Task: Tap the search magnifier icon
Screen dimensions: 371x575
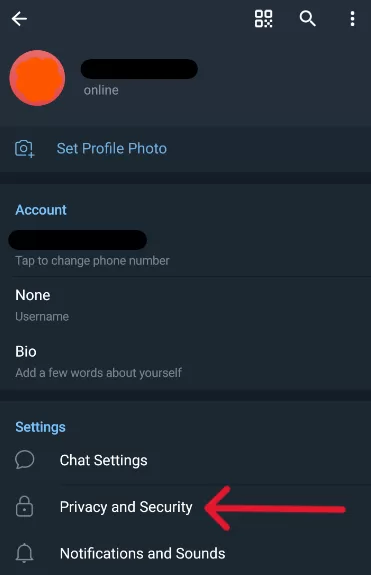Action: [x=307, y=19]
